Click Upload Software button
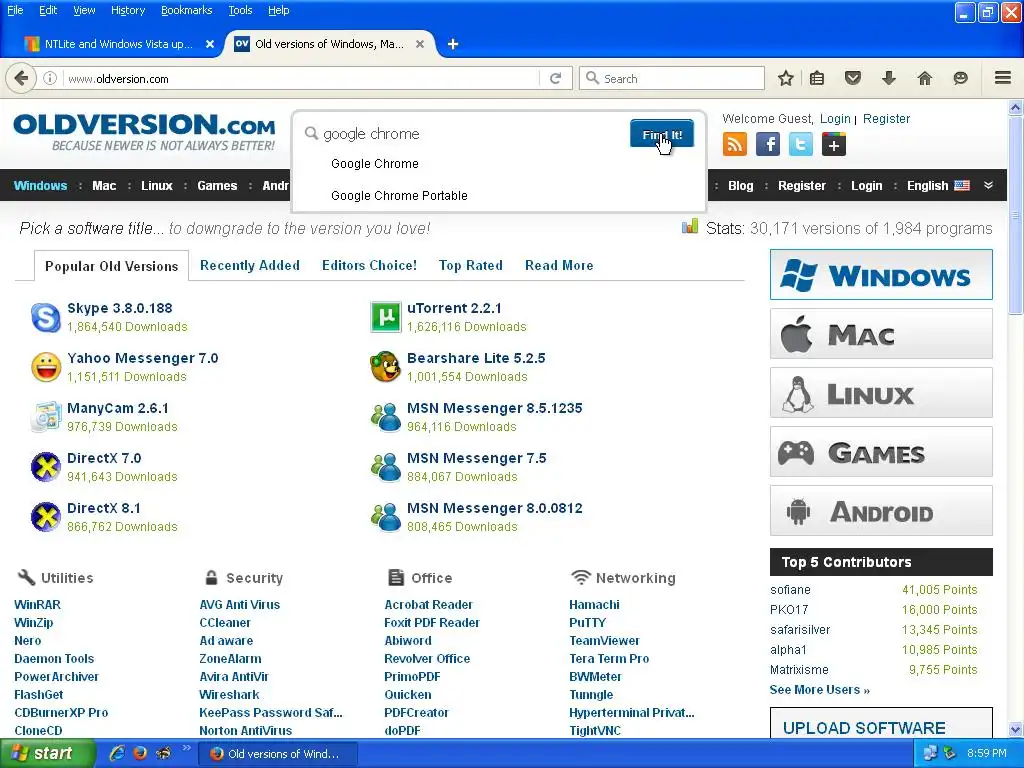Image resolution: width=1024 pixels, height=768 pixels. point(881,724)
